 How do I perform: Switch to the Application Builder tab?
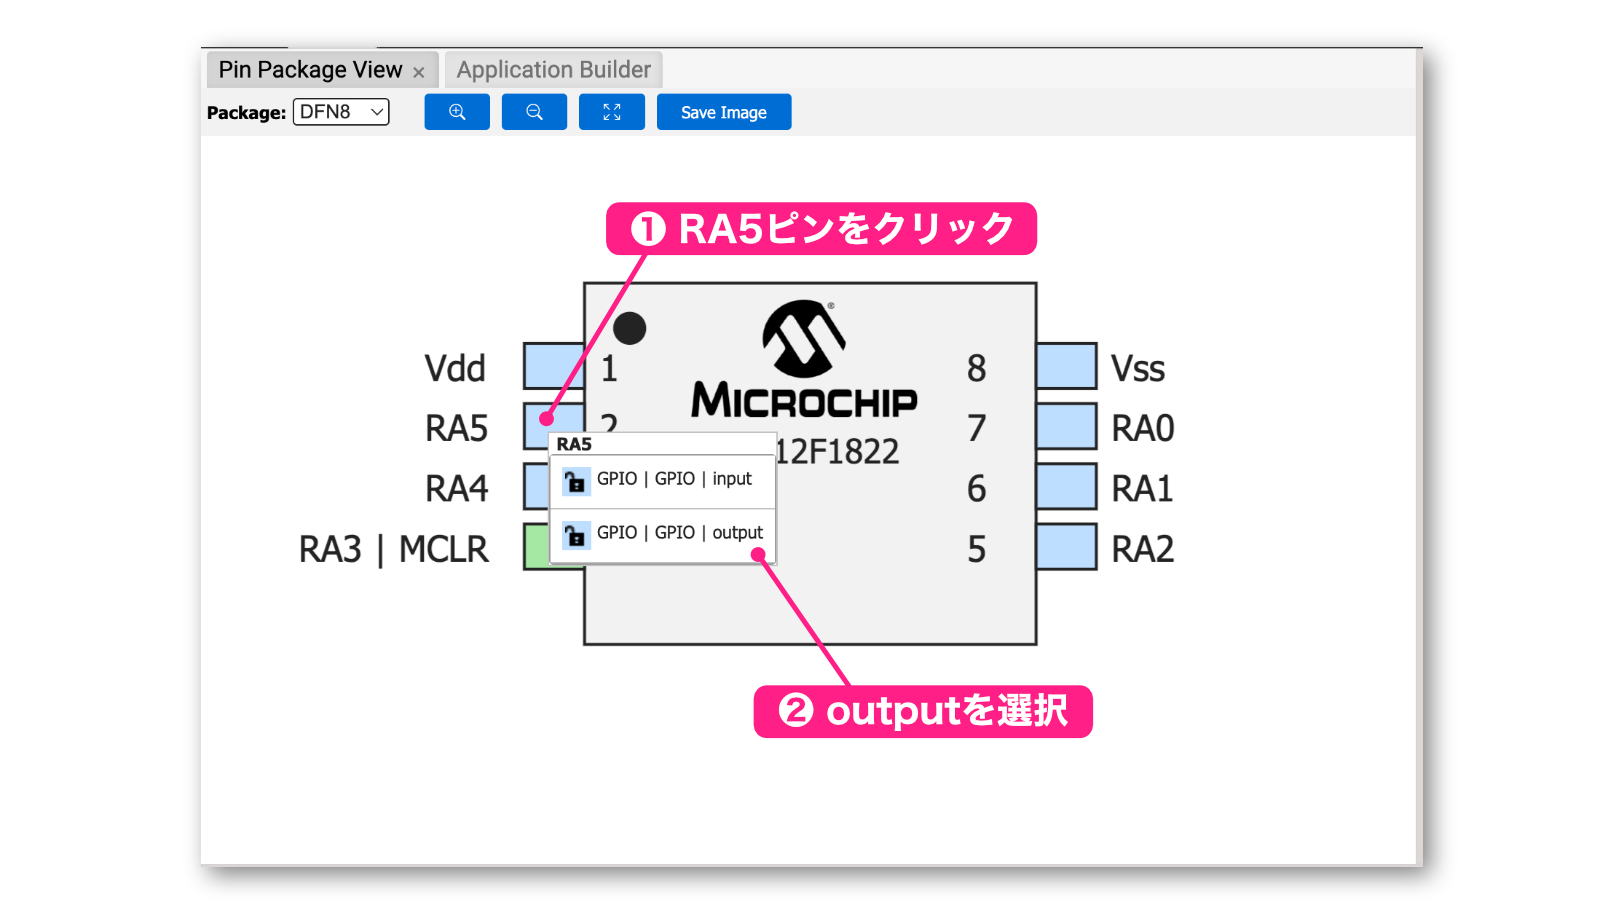(554, 70)
